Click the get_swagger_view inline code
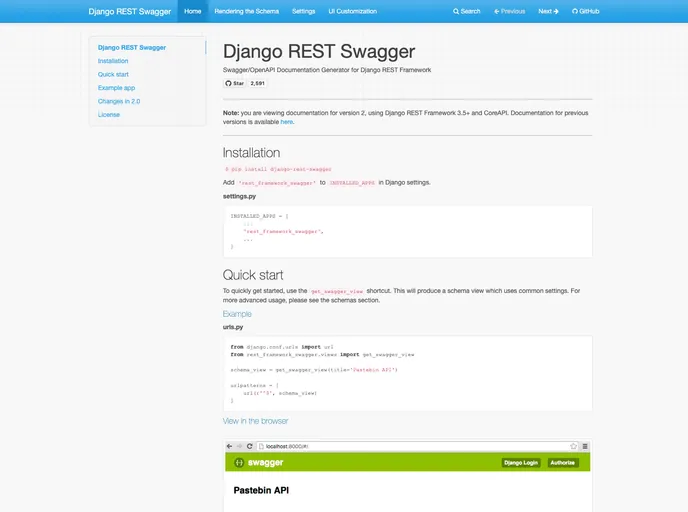 point(337,291)
